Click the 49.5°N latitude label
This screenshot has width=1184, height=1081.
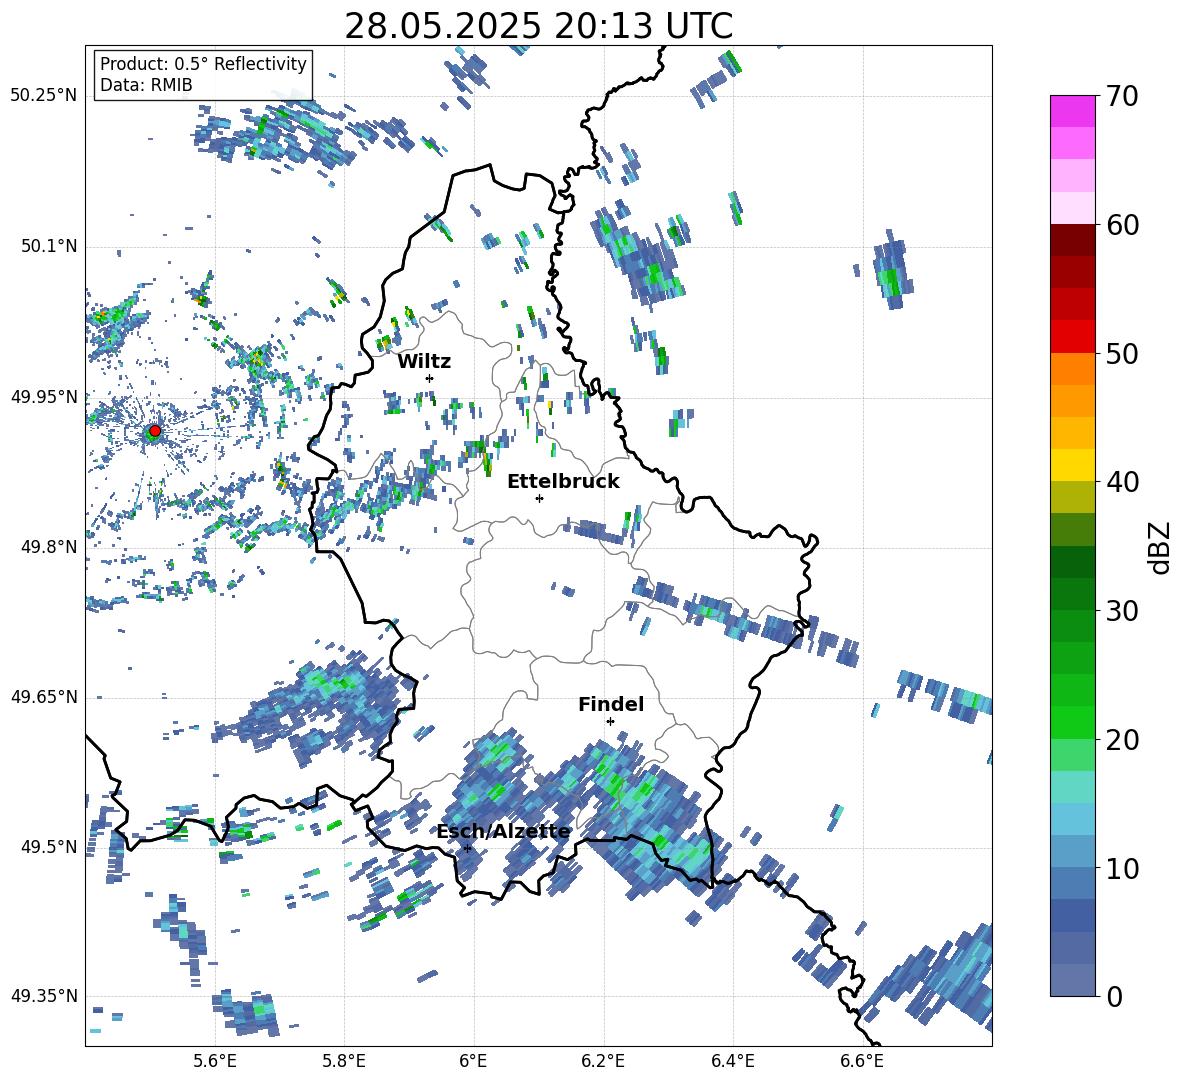[x=48, y=847]
